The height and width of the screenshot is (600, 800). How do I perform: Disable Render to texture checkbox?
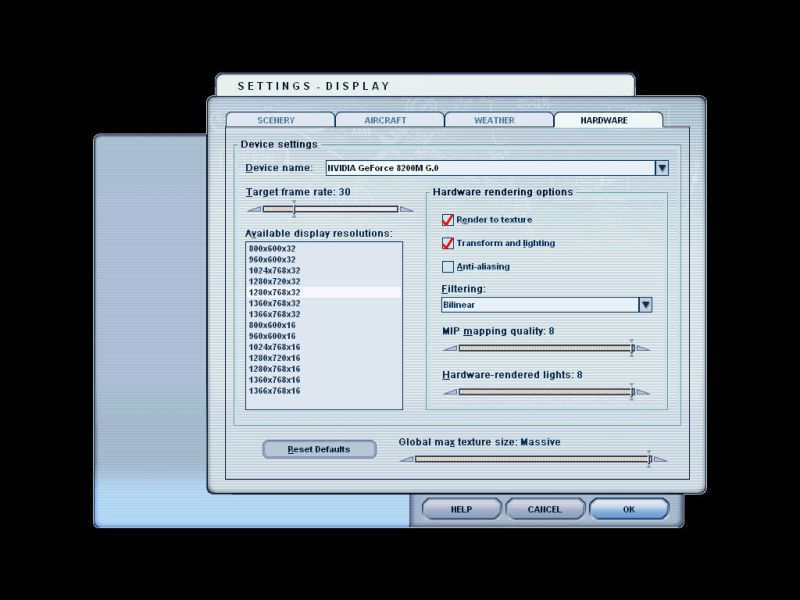click(448, 220)
